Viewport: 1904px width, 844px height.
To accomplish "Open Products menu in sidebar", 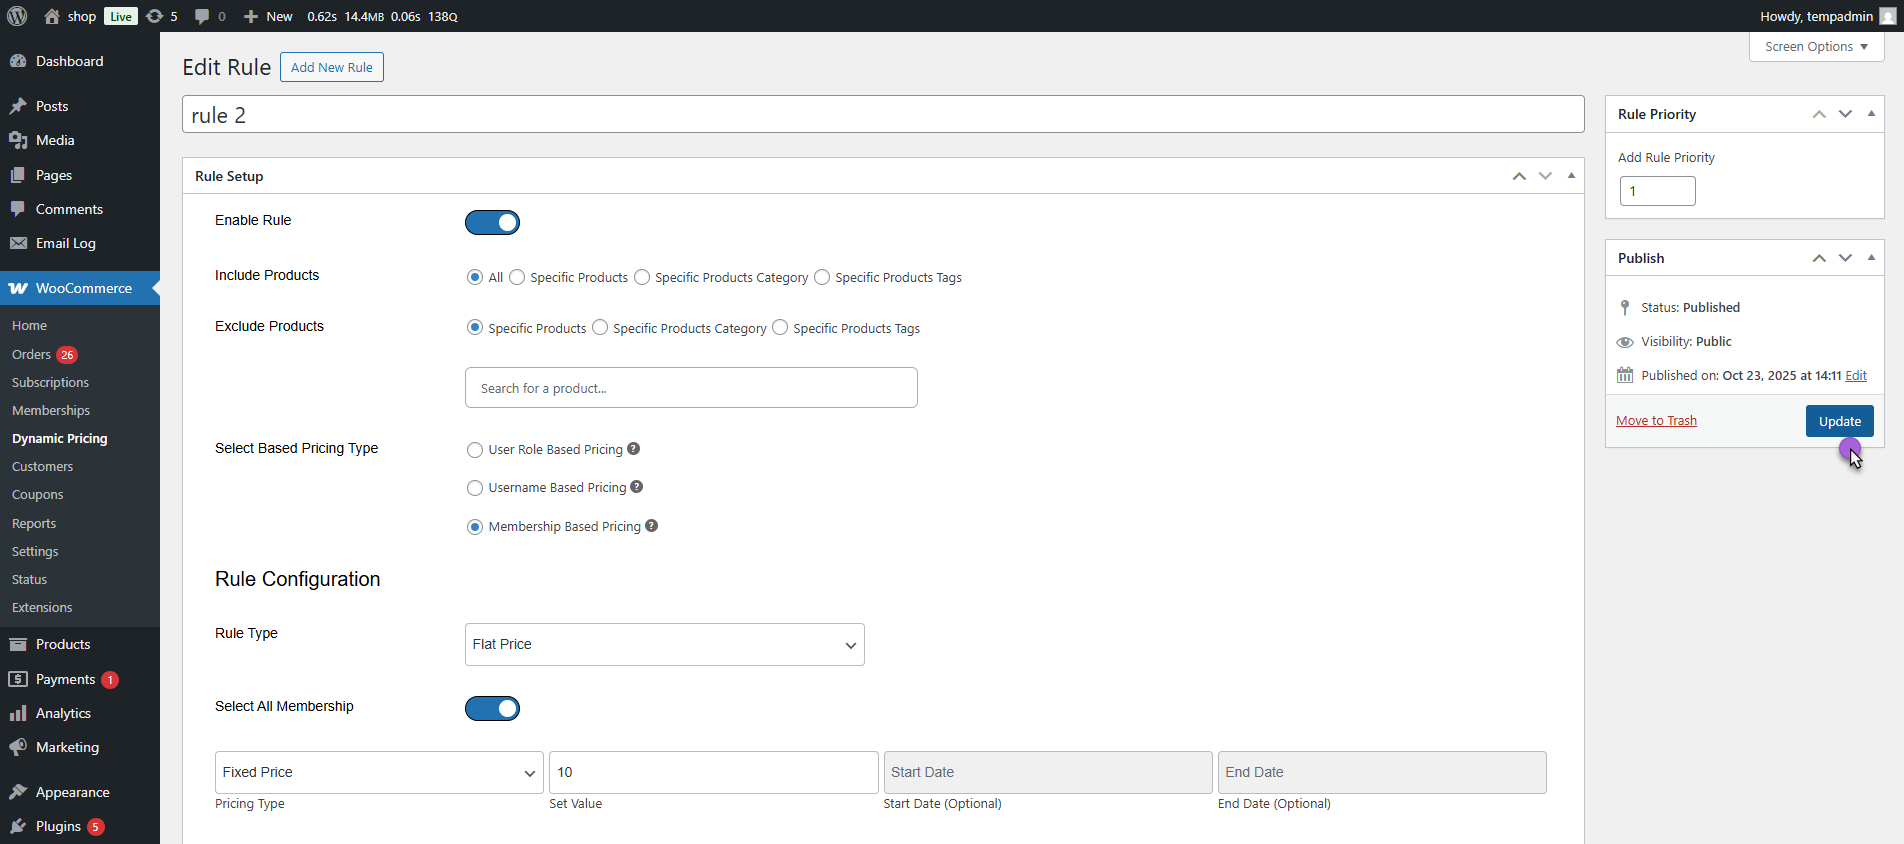I will [63, 644].
